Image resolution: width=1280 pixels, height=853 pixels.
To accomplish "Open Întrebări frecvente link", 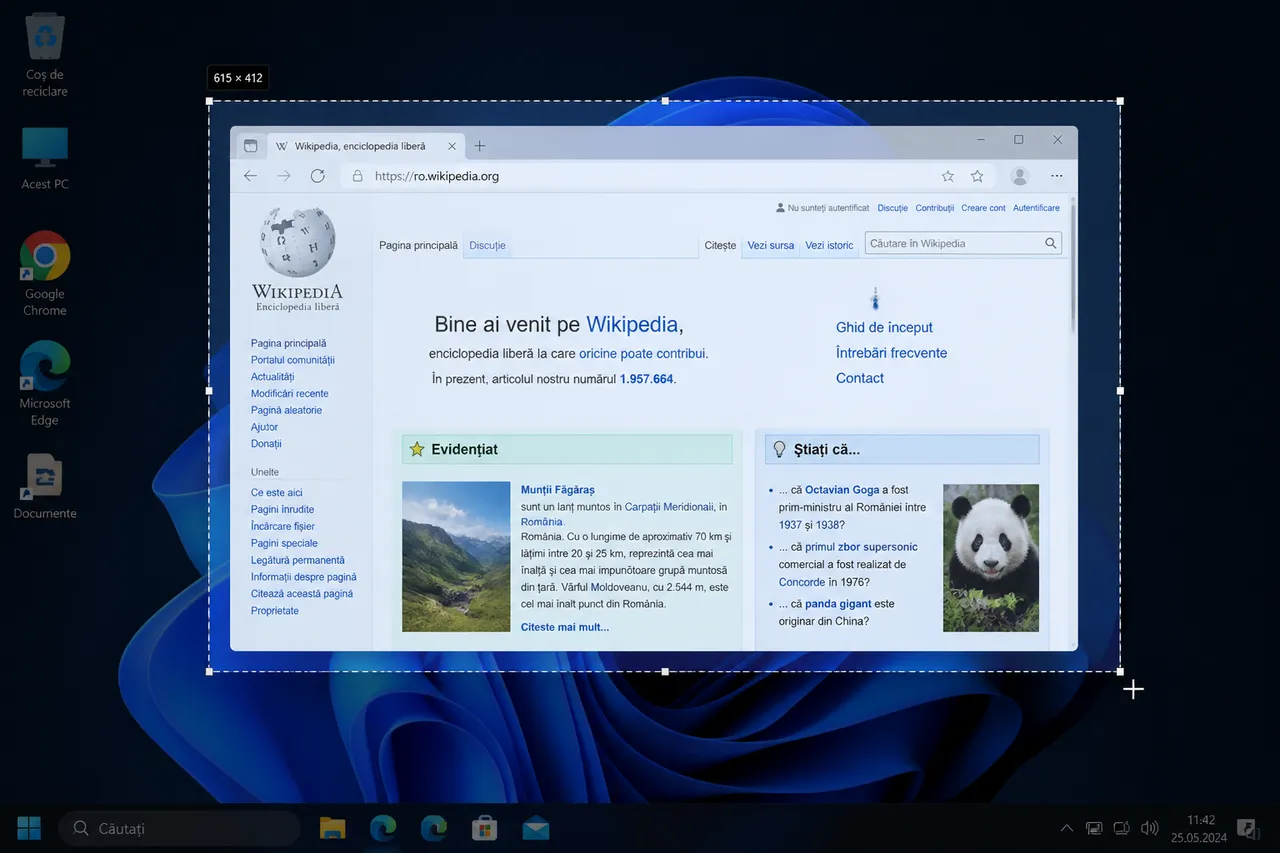I will [x=891, y=353].
